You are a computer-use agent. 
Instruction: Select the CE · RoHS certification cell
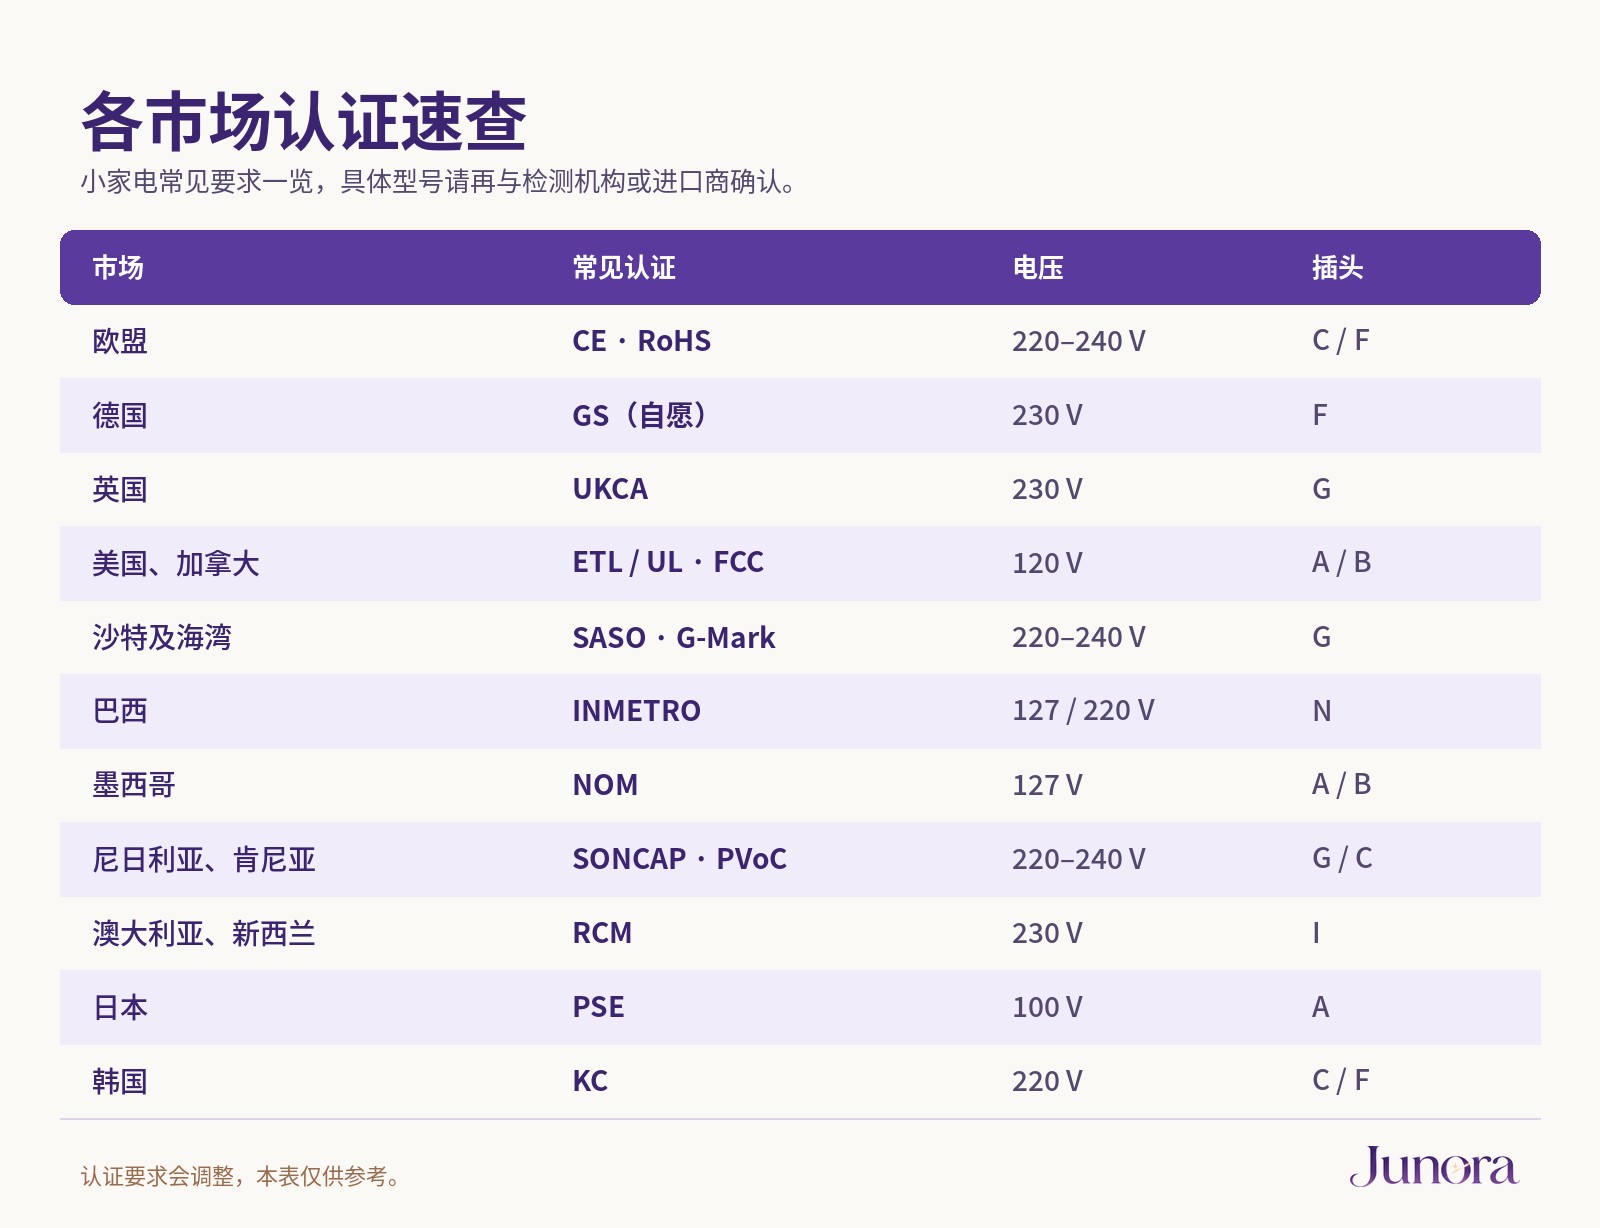click(x=642, y=341)
